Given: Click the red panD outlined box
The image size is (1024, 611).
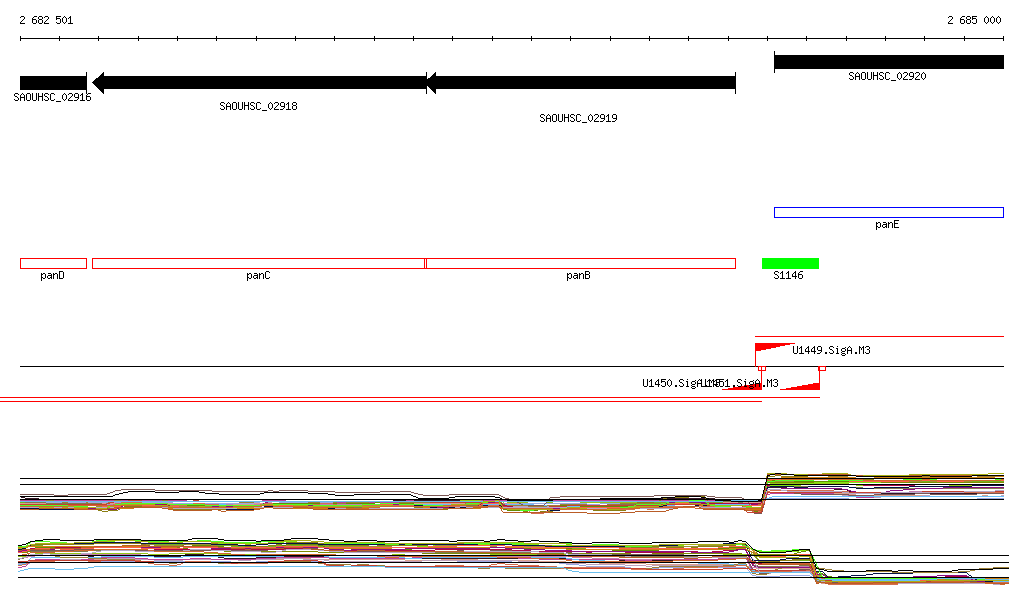Looking at the screenshot, I should point(53,264).
